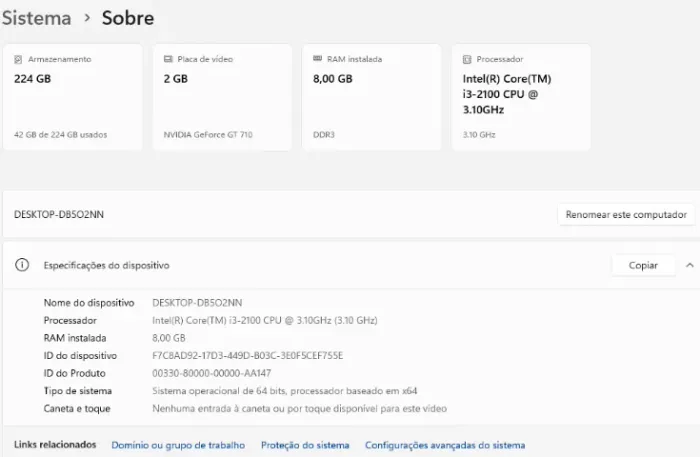
Task: Click the video card icon beside Placa de vídeo
Action: [168, 59]
